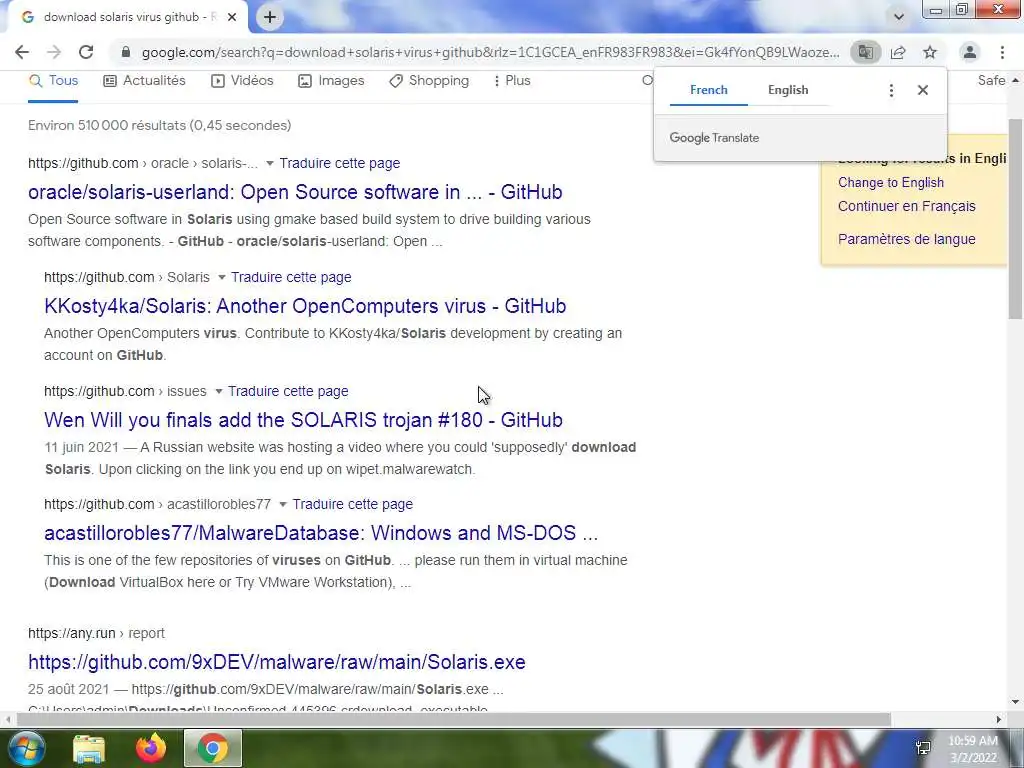The height and width of the screenshot is (768, 1024).
Task: Click the taskbar clock showing 10:59 AM
Action: click(x=973, y=748)
